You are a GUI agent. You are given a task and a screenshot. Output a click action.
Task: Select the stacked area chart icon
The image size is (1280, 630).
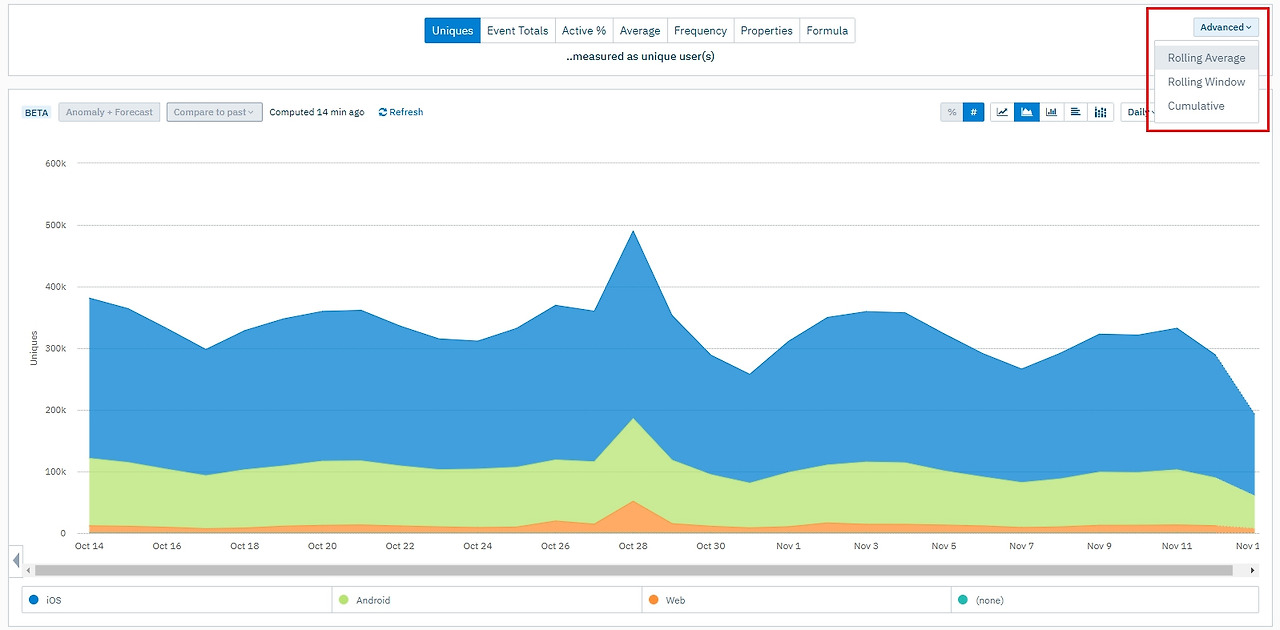[1026, 112]
